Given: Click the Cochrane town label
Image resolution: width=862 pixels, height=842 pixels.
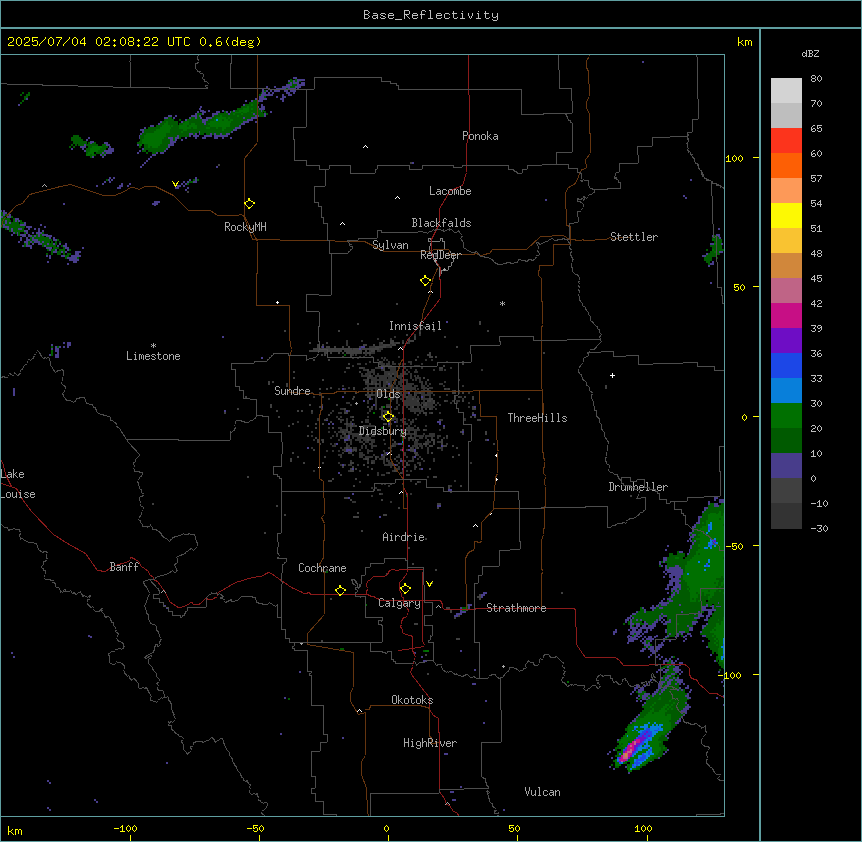Looking at the screenshot, I should [x=322, y=568].
